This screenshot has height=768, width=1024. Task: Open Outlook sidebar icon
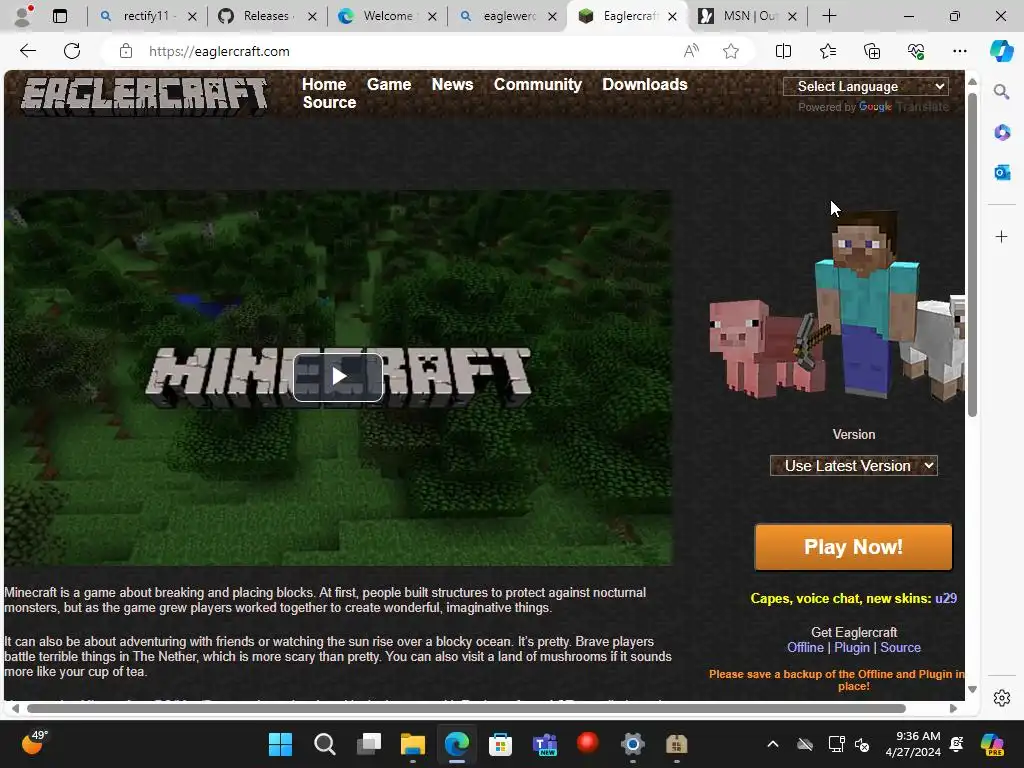1002,172
